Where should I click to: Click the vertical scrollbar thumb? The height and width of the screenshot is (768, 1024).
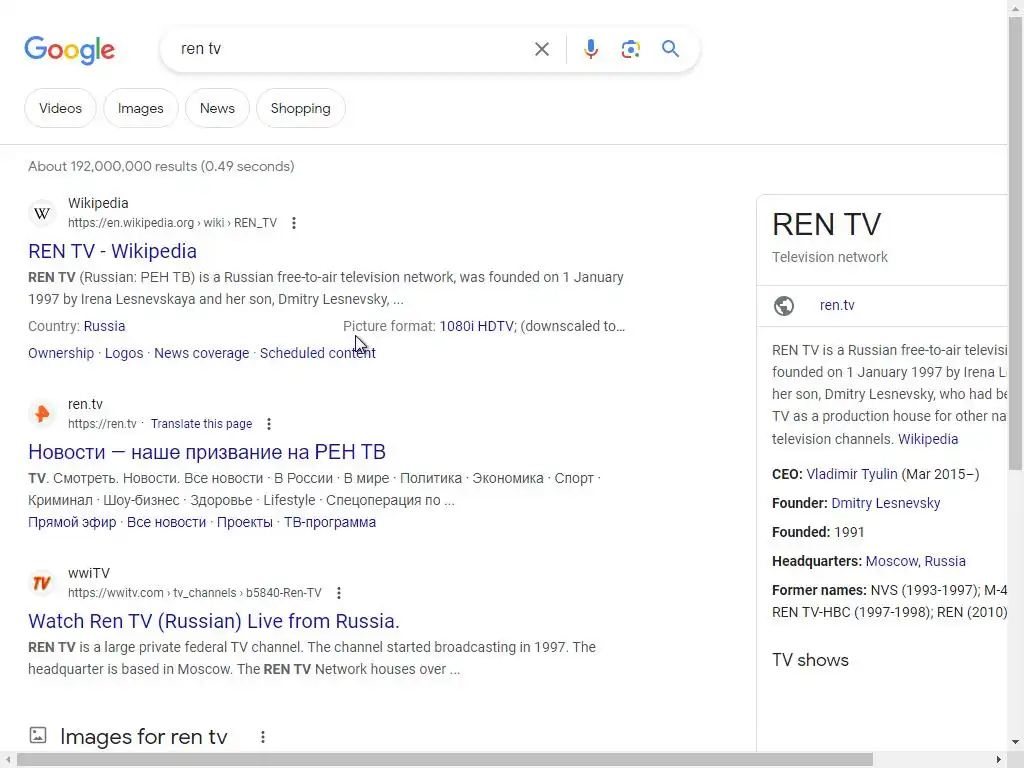click(x=1016, y=243)
